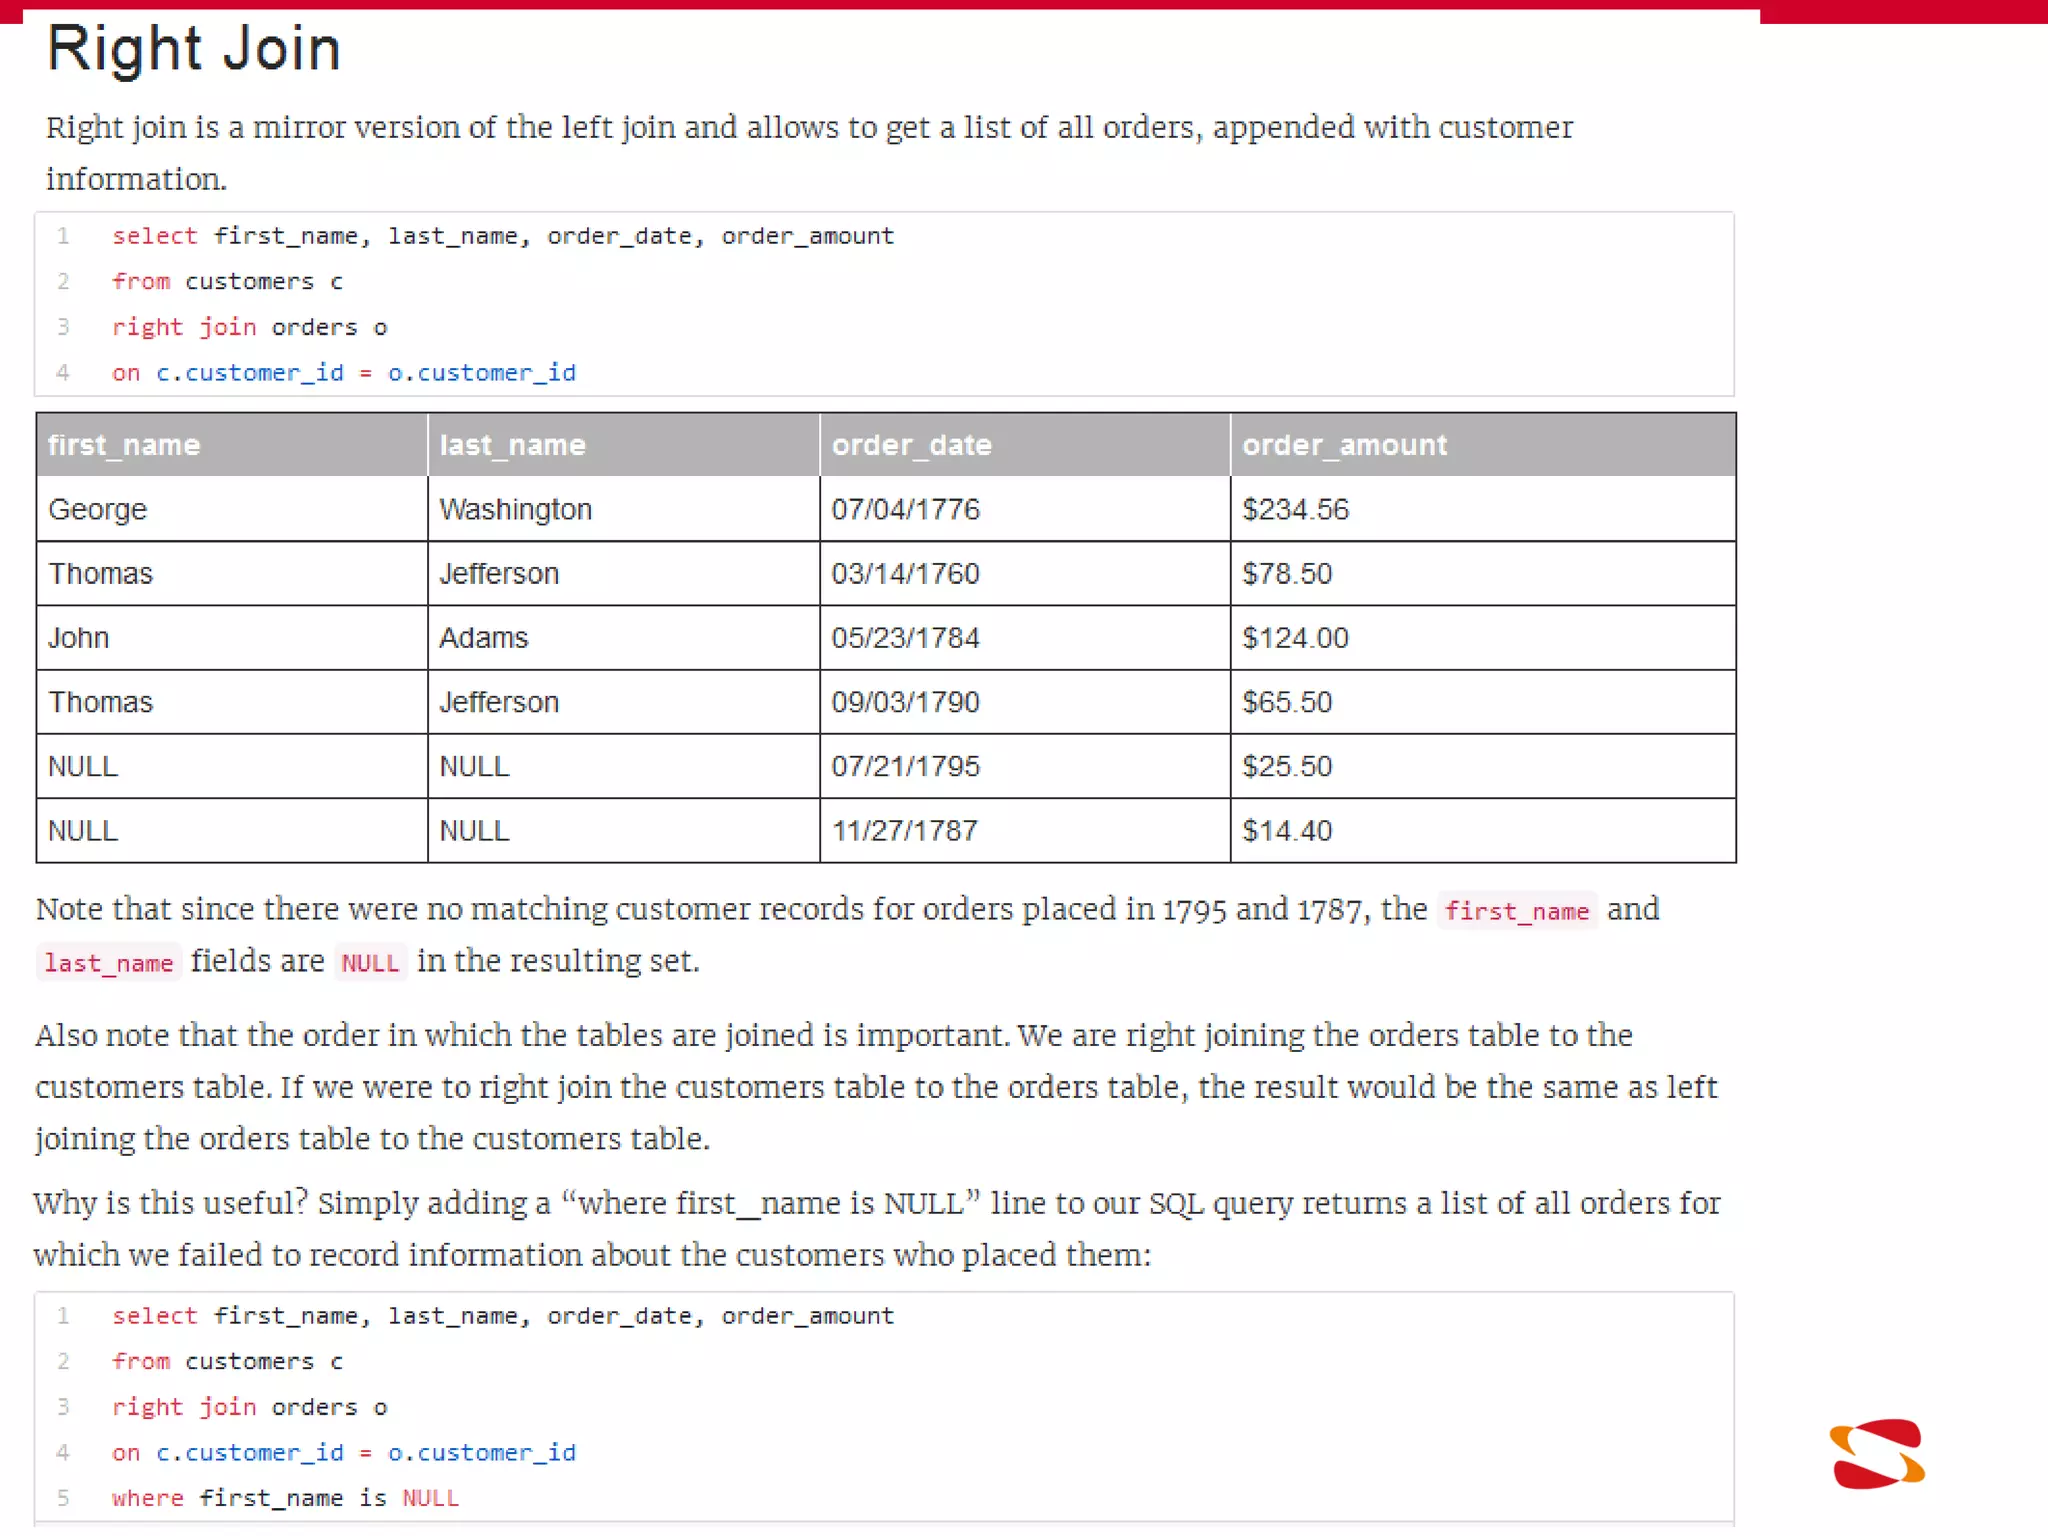Screen dimensions: 2048x1536
Task: Click the inline NULL code tag in paragraph
Action: pyautogui.click(x=370, y=963)
